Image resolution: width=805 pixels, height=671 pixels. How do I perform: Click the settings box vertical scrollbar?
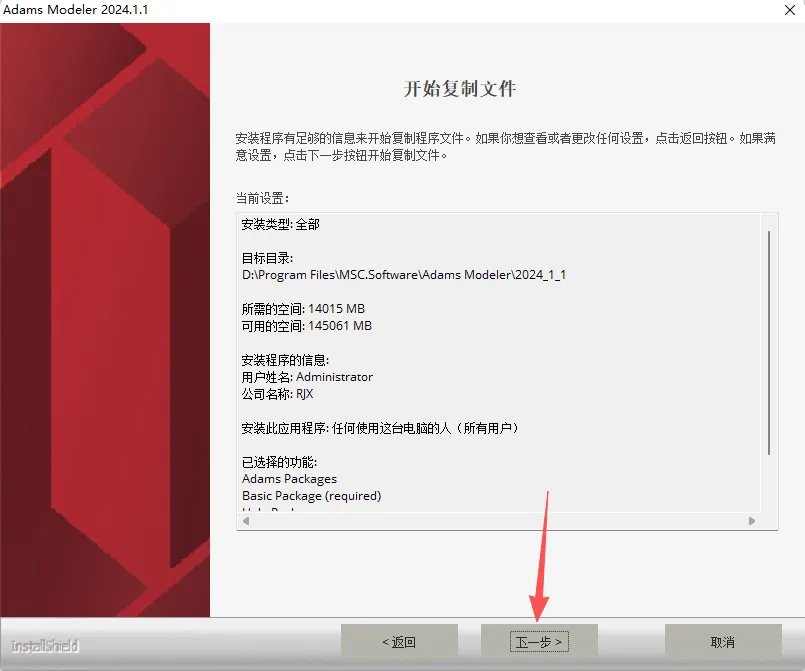click(x=769, y=342)
